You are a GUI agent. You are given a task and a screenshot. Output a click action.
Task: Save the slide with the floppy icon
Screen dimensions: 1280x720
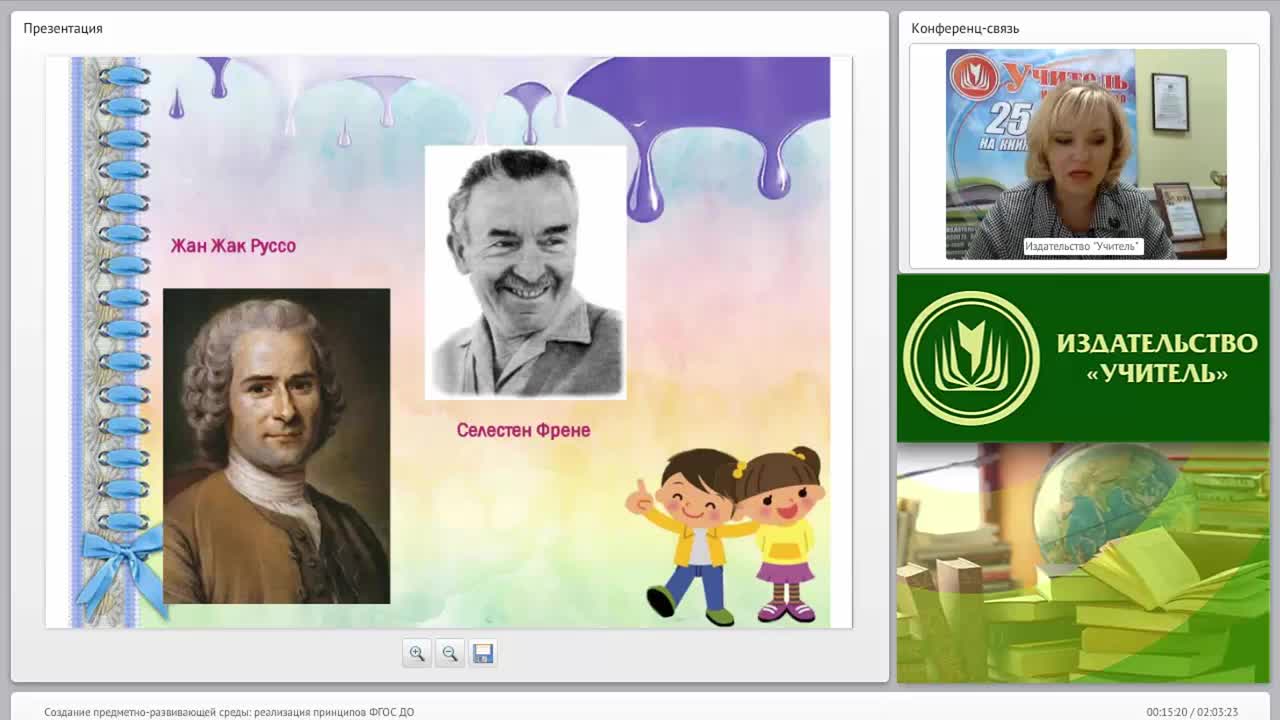(483, 653)
